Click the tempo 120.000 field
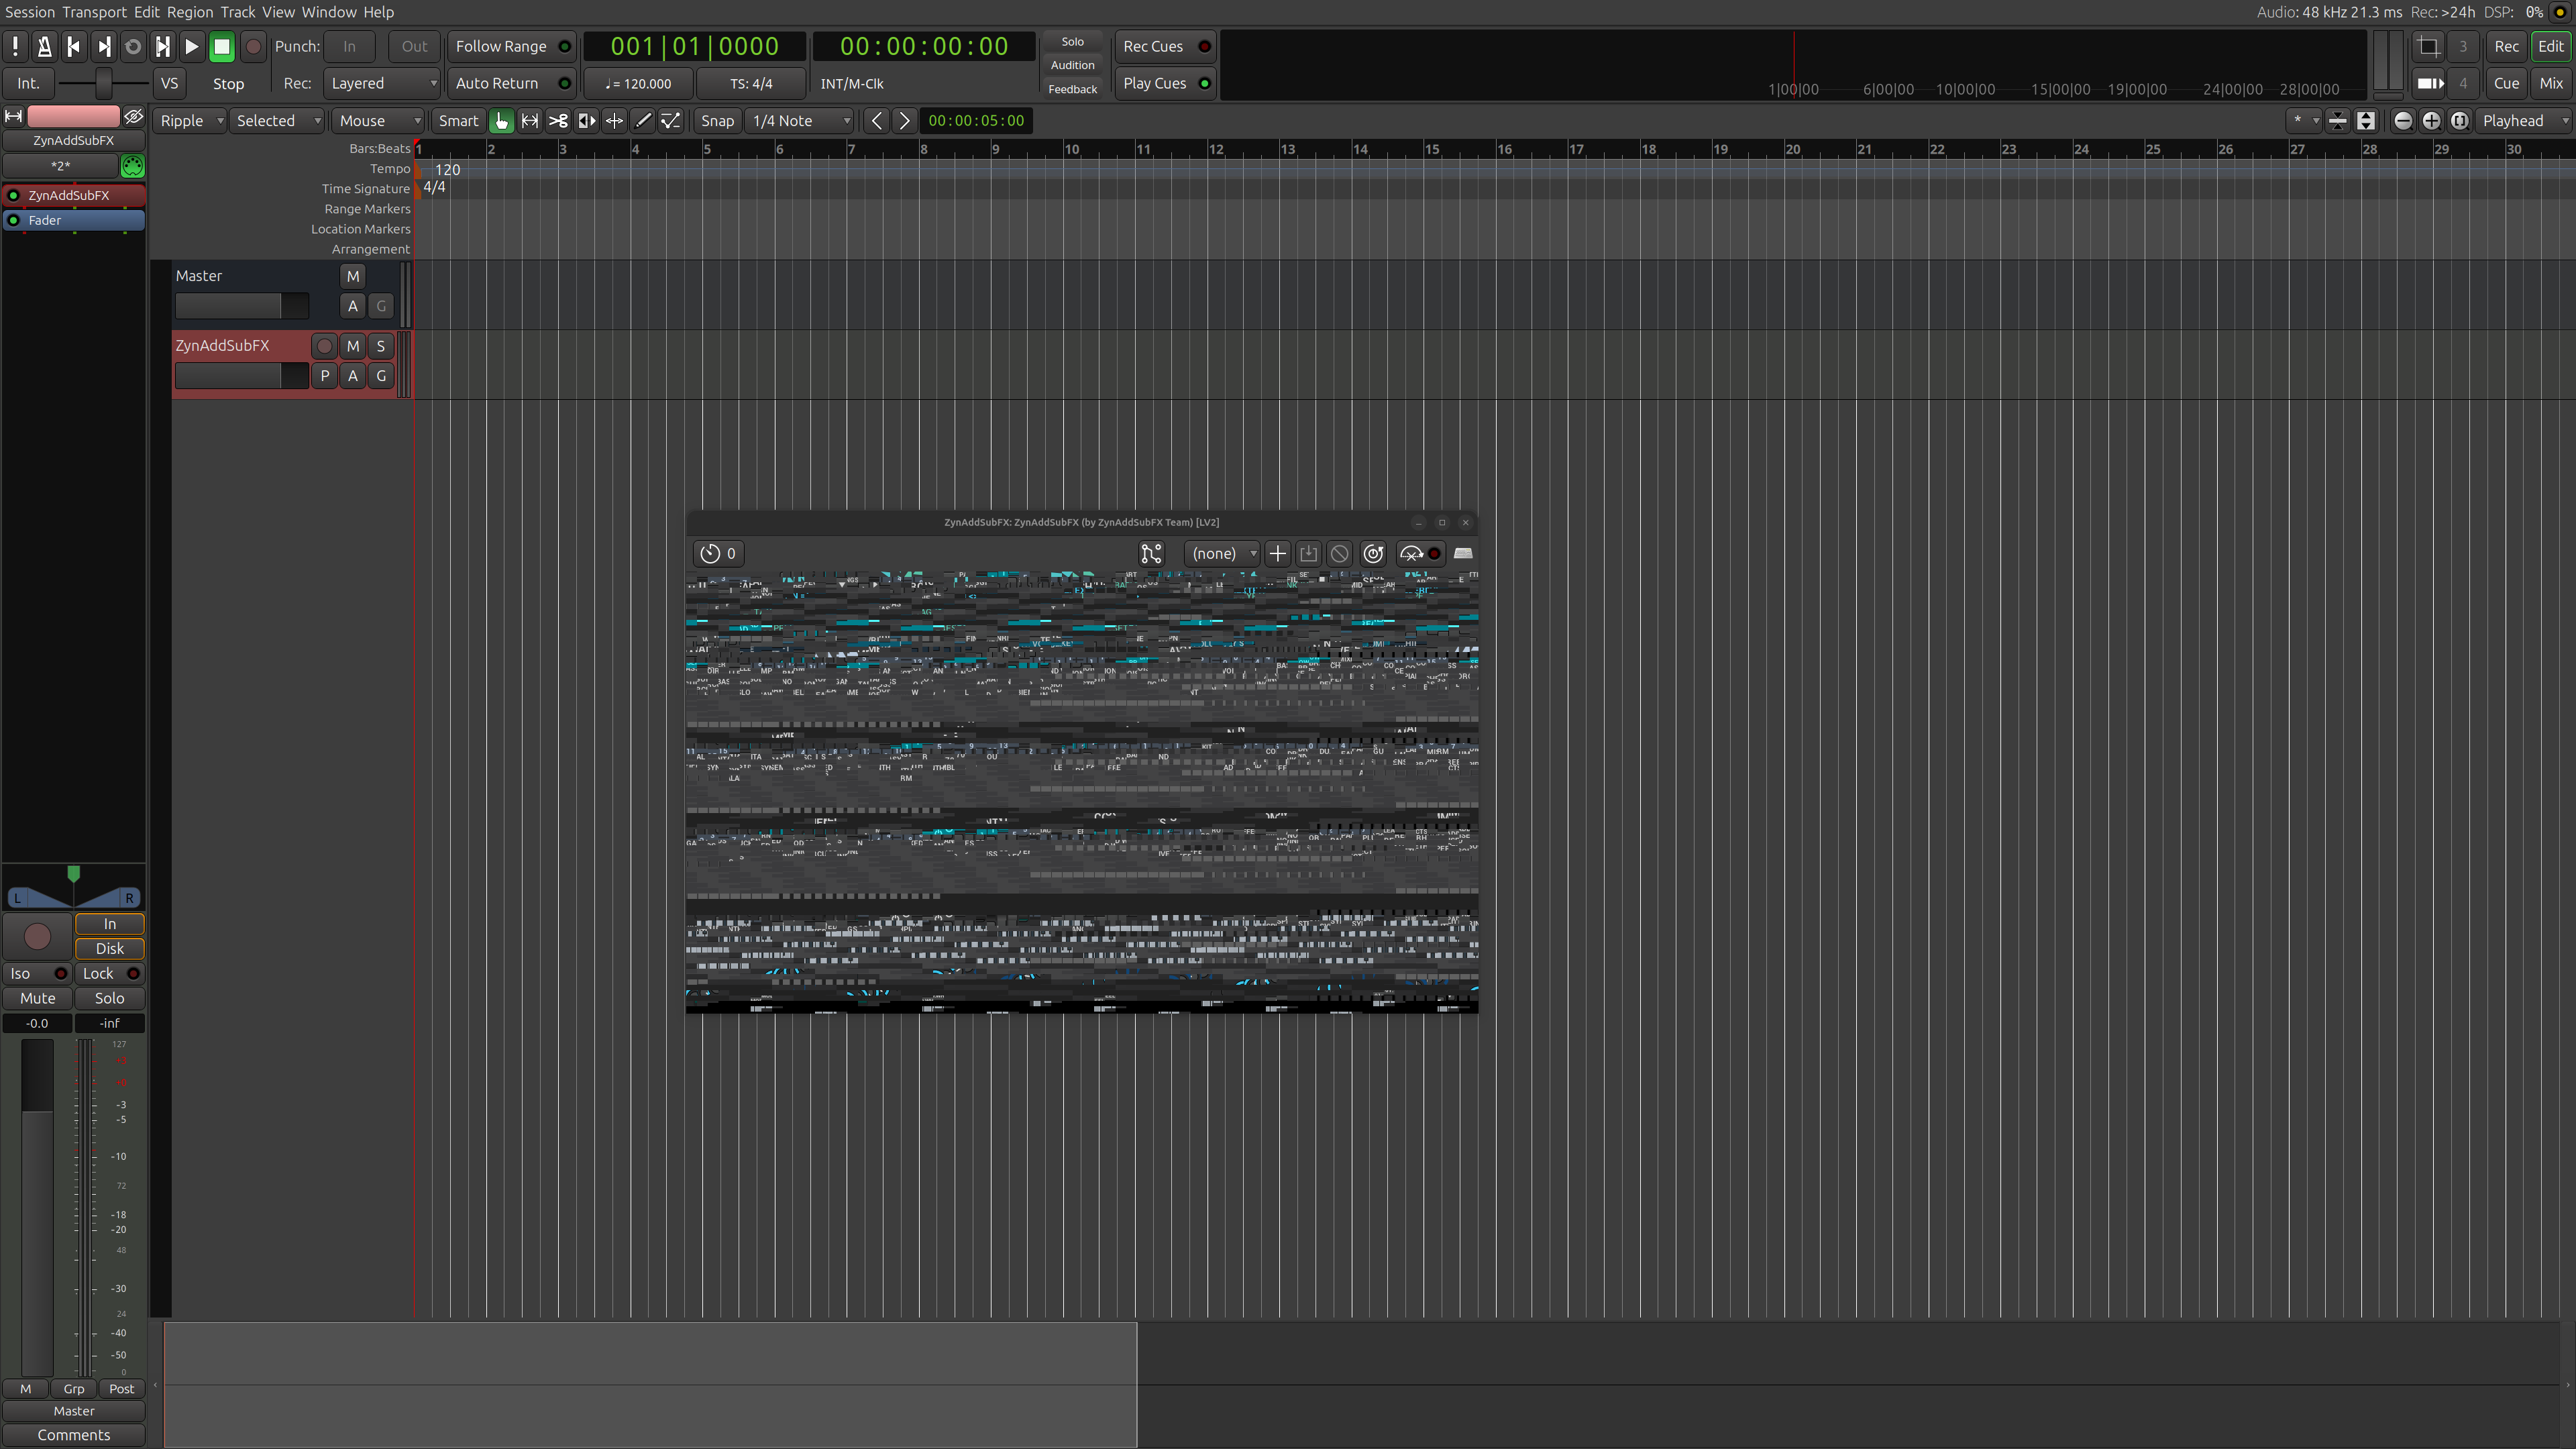Image resolution: width=2576 pixels, height=1449 pixels. 638,83
